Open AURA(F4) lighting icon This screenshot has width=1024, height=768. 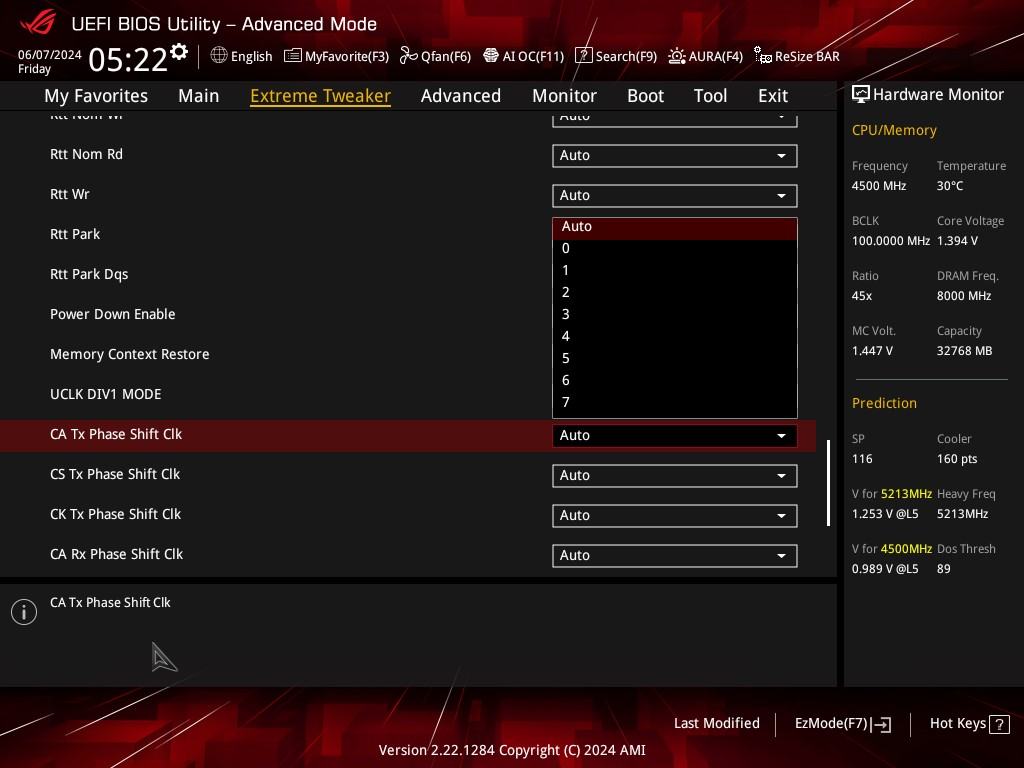pos(677,56)
